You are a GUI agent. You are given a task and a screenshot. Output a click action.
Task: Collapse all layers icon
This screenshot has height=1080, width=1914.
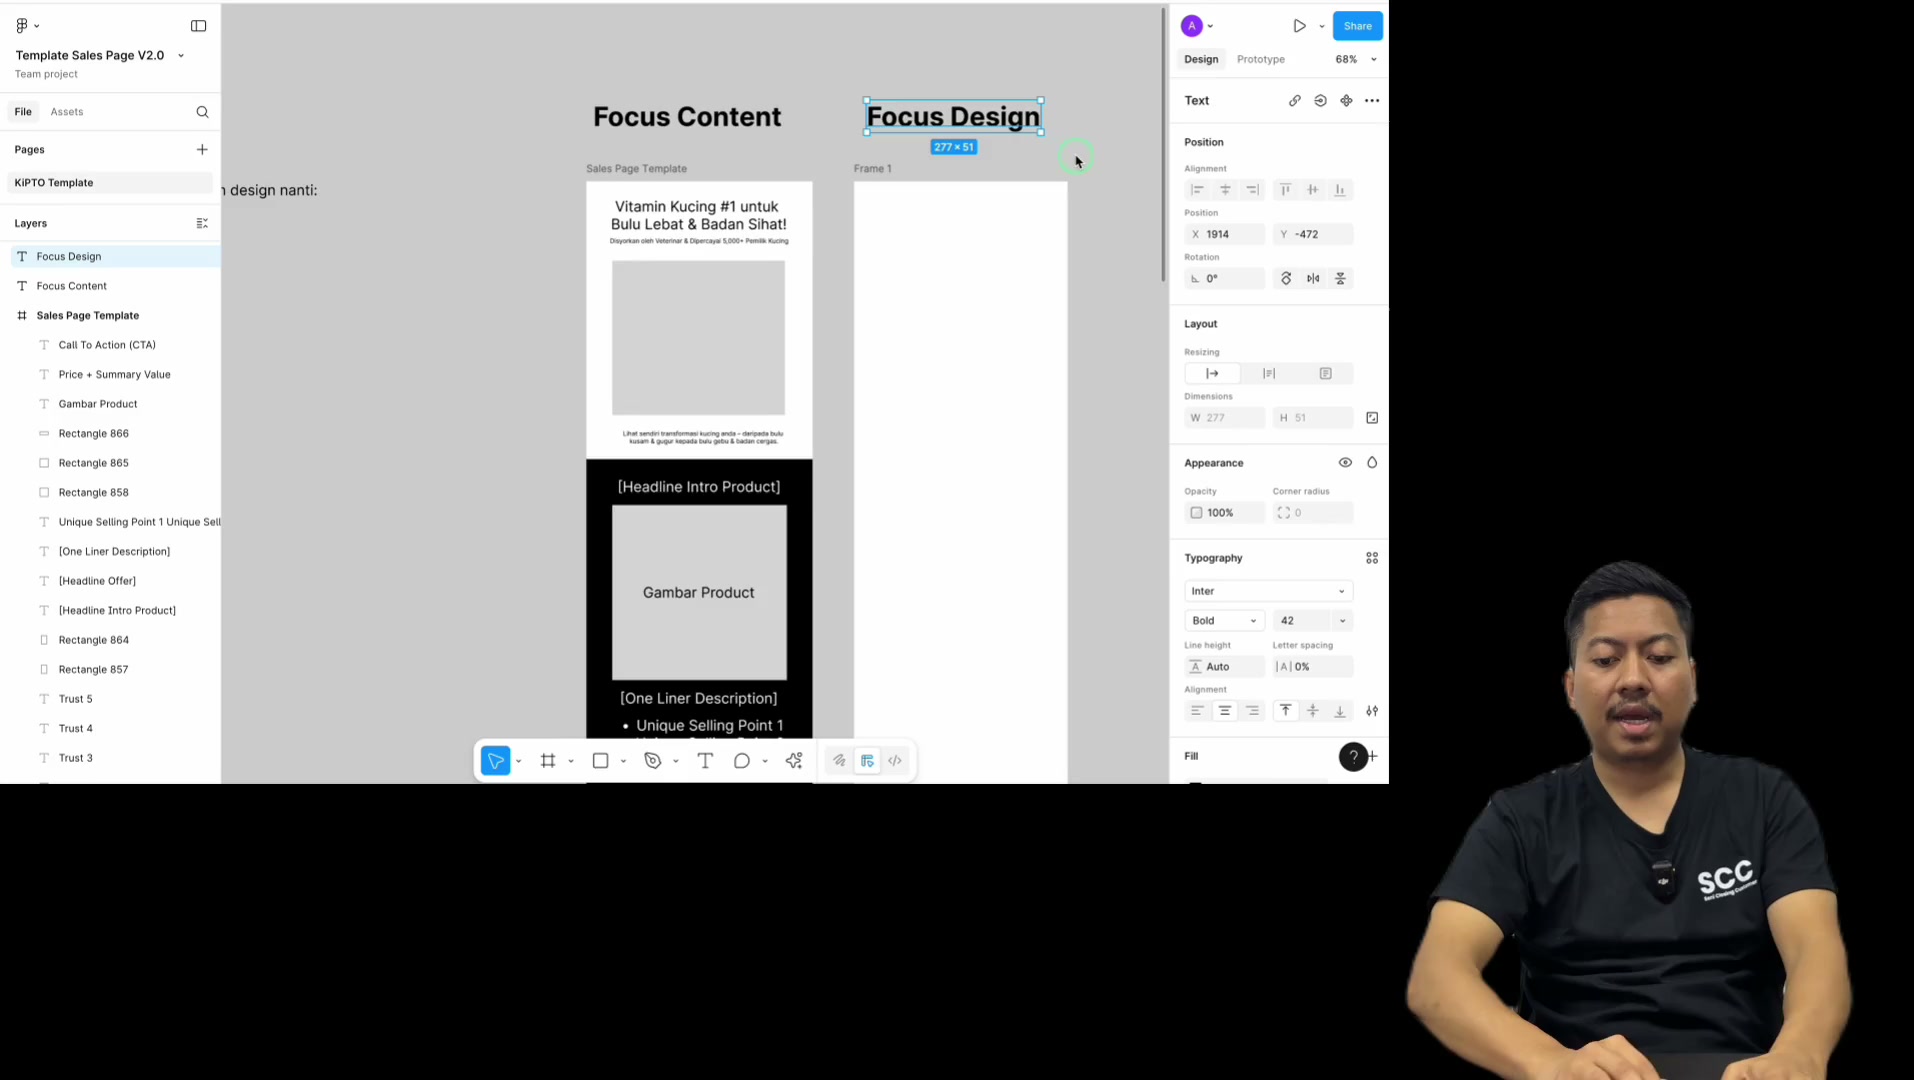202,224
